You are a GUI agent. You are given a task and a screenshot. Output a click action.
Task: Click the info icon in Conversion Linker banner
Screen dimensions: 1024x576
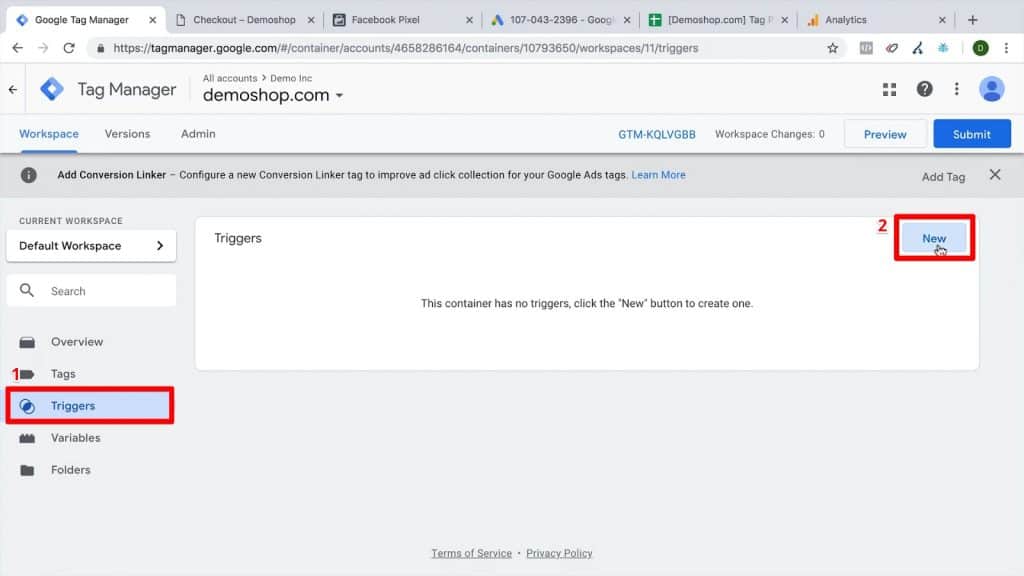tap(28, 175)
